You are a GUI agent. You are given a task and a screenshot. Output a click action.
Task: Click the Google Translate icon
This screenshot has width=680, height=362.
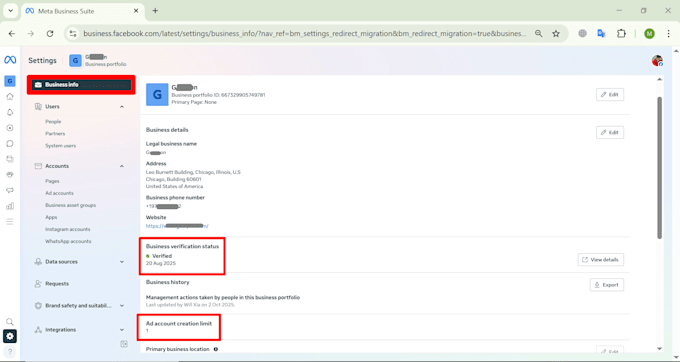point(601,33)
